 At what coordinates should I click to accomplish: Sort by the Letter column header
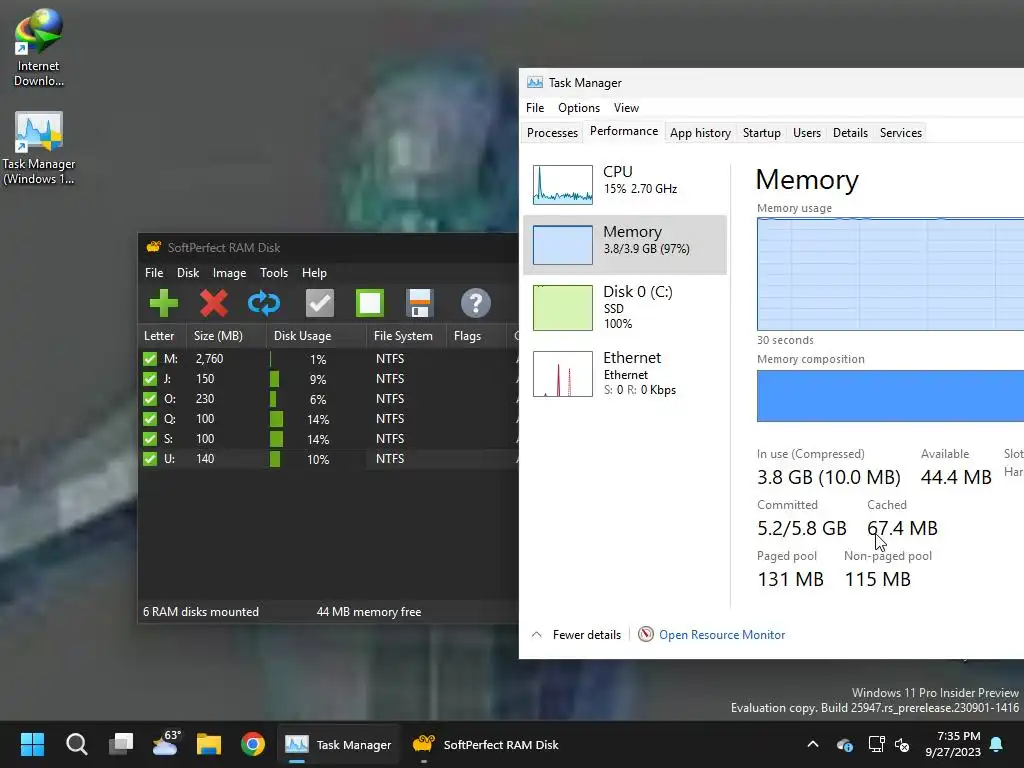click(x=162, y=336)
